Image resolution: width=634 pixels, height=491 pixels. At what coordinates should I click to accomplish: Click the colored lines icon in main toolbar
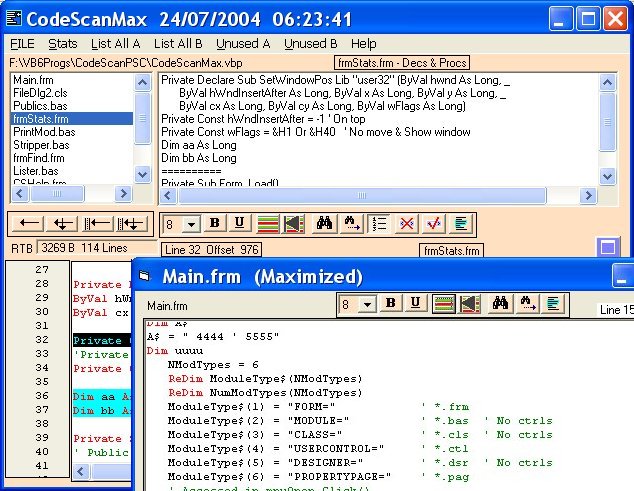pyautogui.click(x=268, y=224)
